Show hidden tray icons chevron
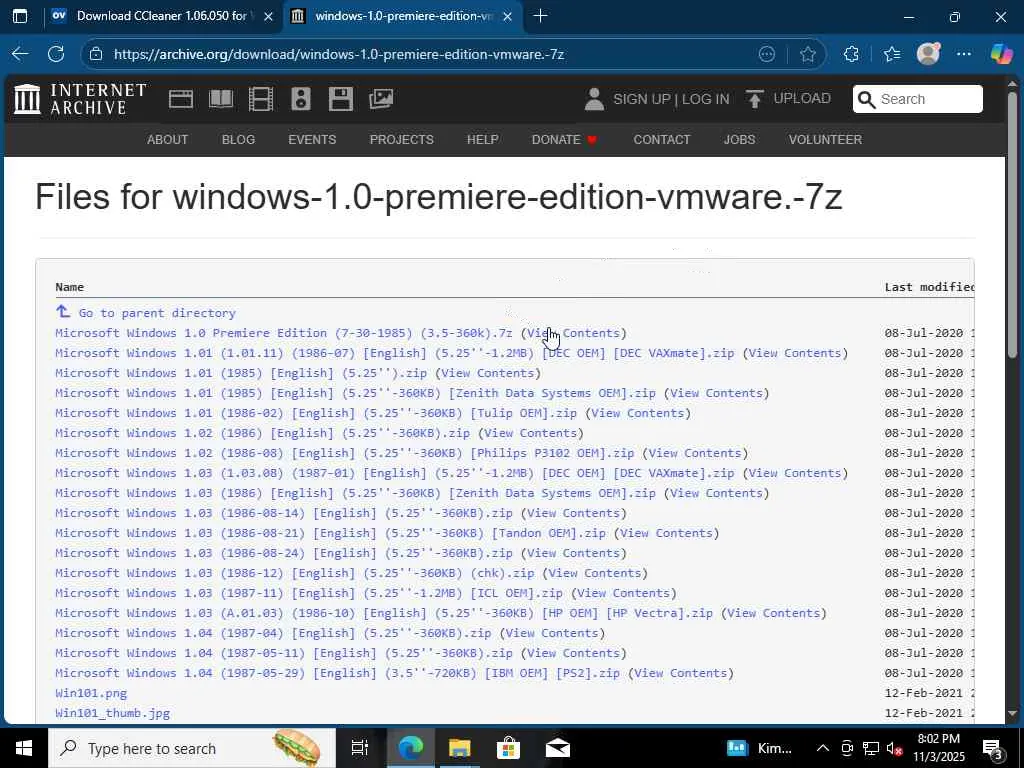Screen dimensions: 1024x768 (823, 748)
